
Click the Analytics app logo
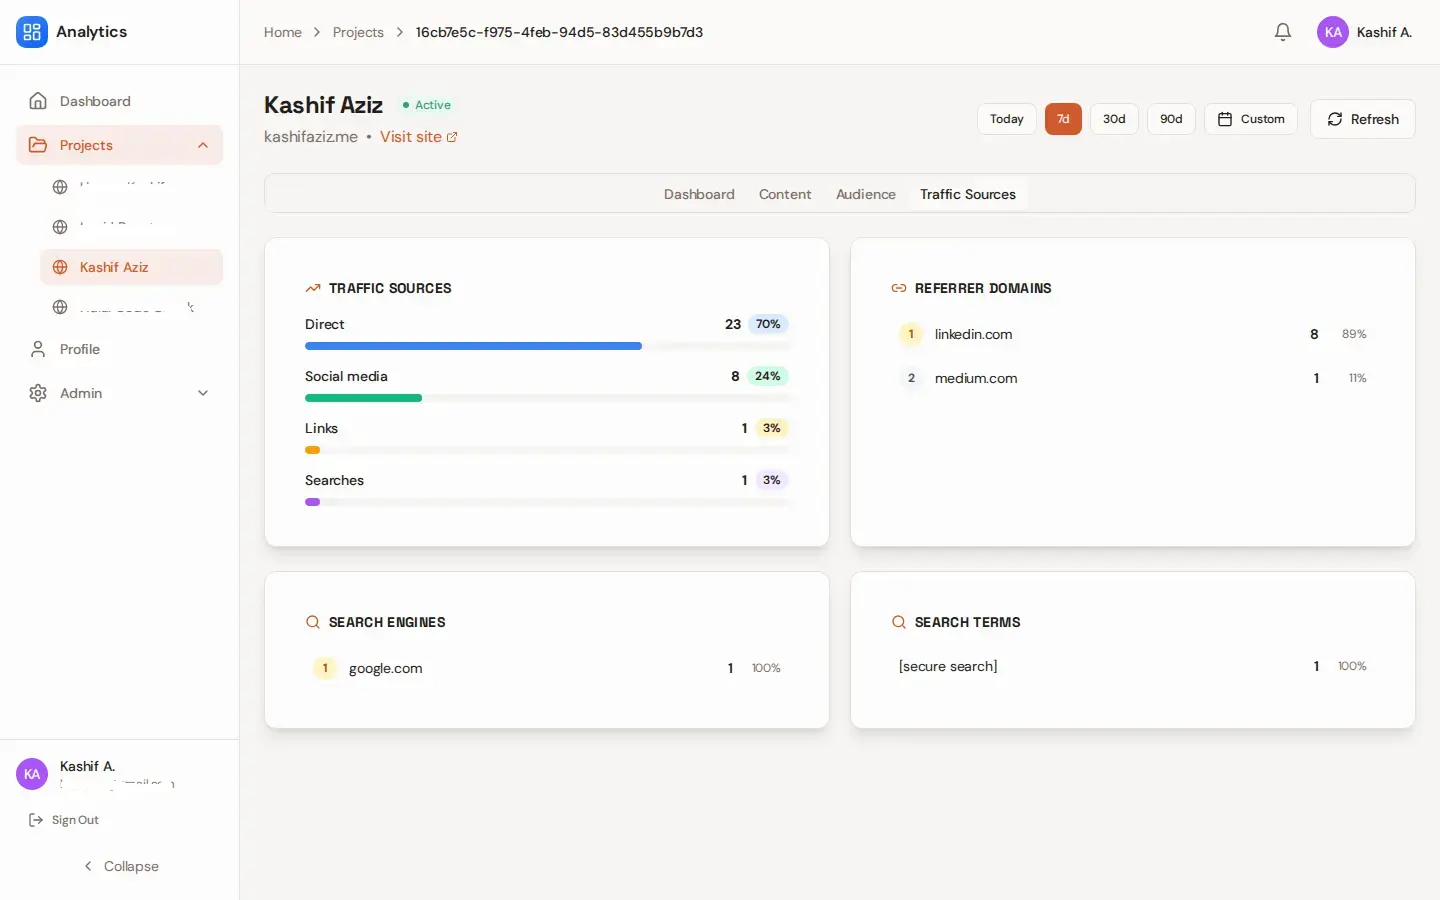pyautogui.click(x=32, y=32)
